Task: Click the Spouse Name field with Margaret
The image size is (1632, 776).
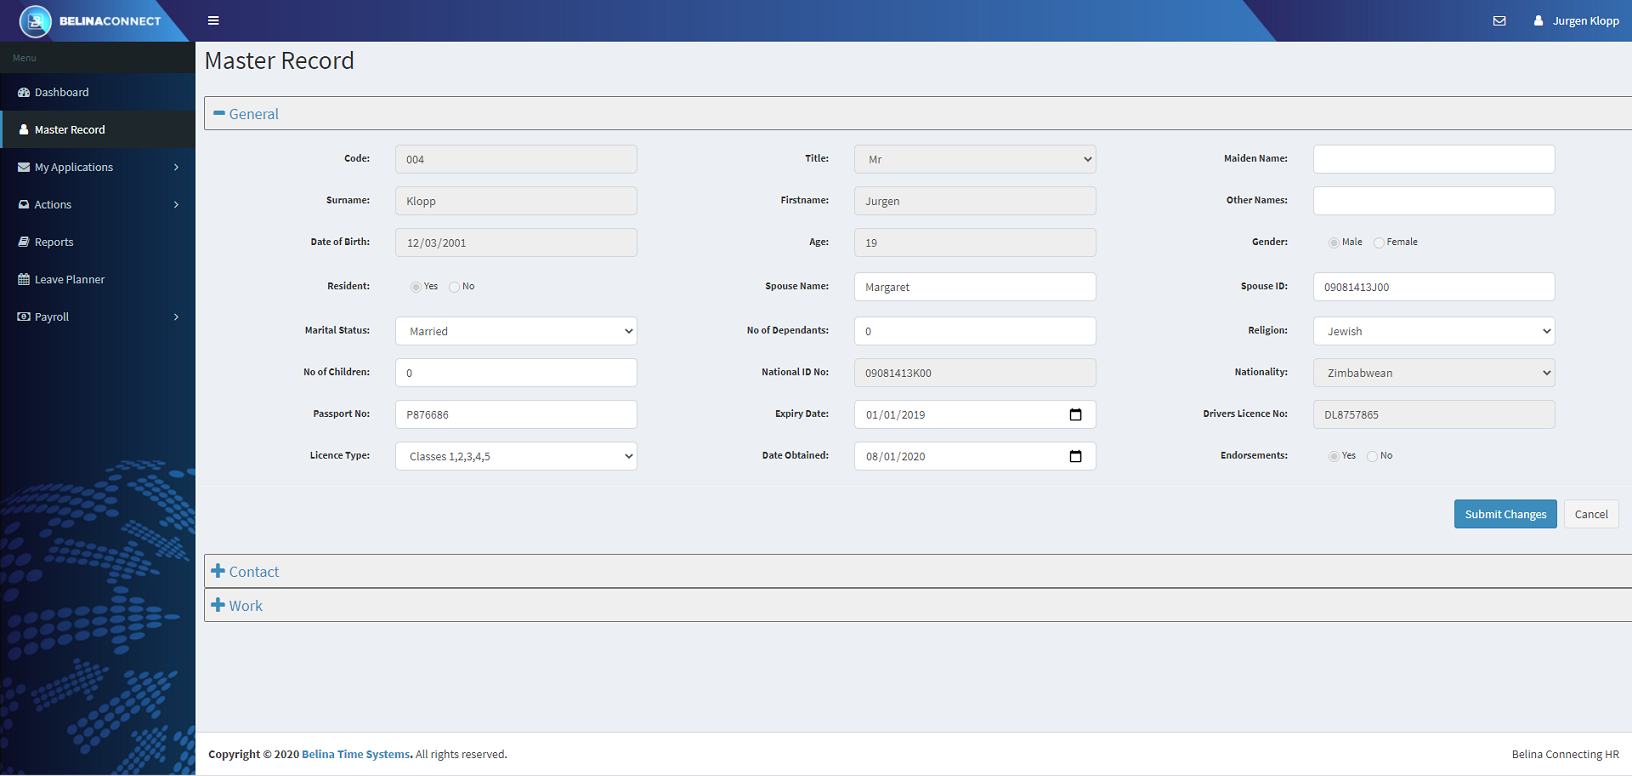Action: tap(975, 287)
